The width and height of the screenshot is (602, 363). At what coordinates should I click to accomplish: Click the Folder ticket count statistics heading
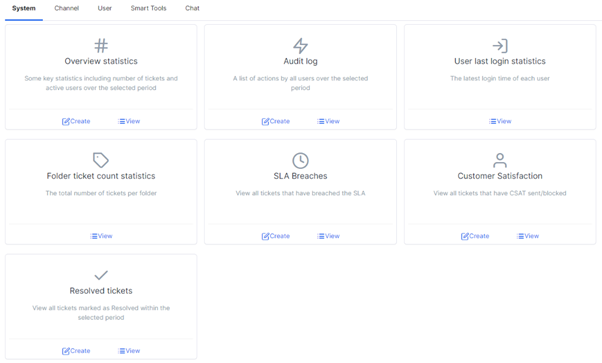click(x=101, y=176)
